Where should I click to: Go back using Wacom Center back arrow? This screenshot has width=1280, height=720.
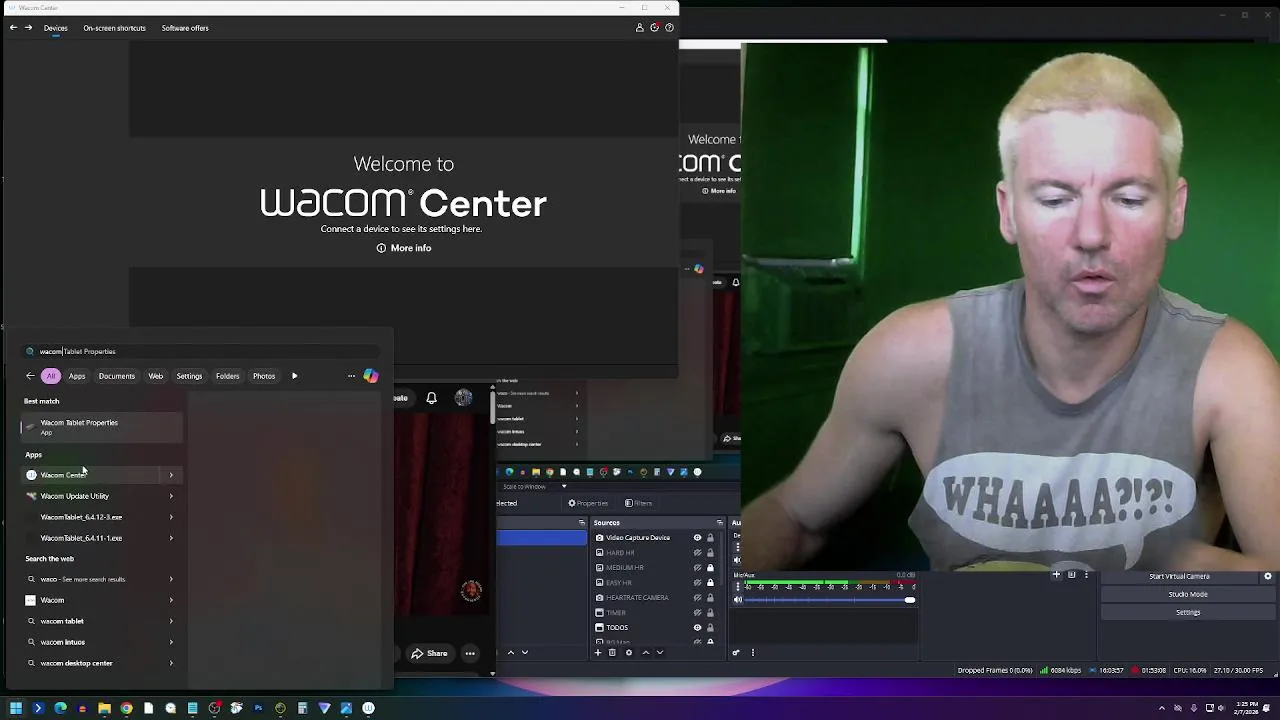click(x=13, y=28)
